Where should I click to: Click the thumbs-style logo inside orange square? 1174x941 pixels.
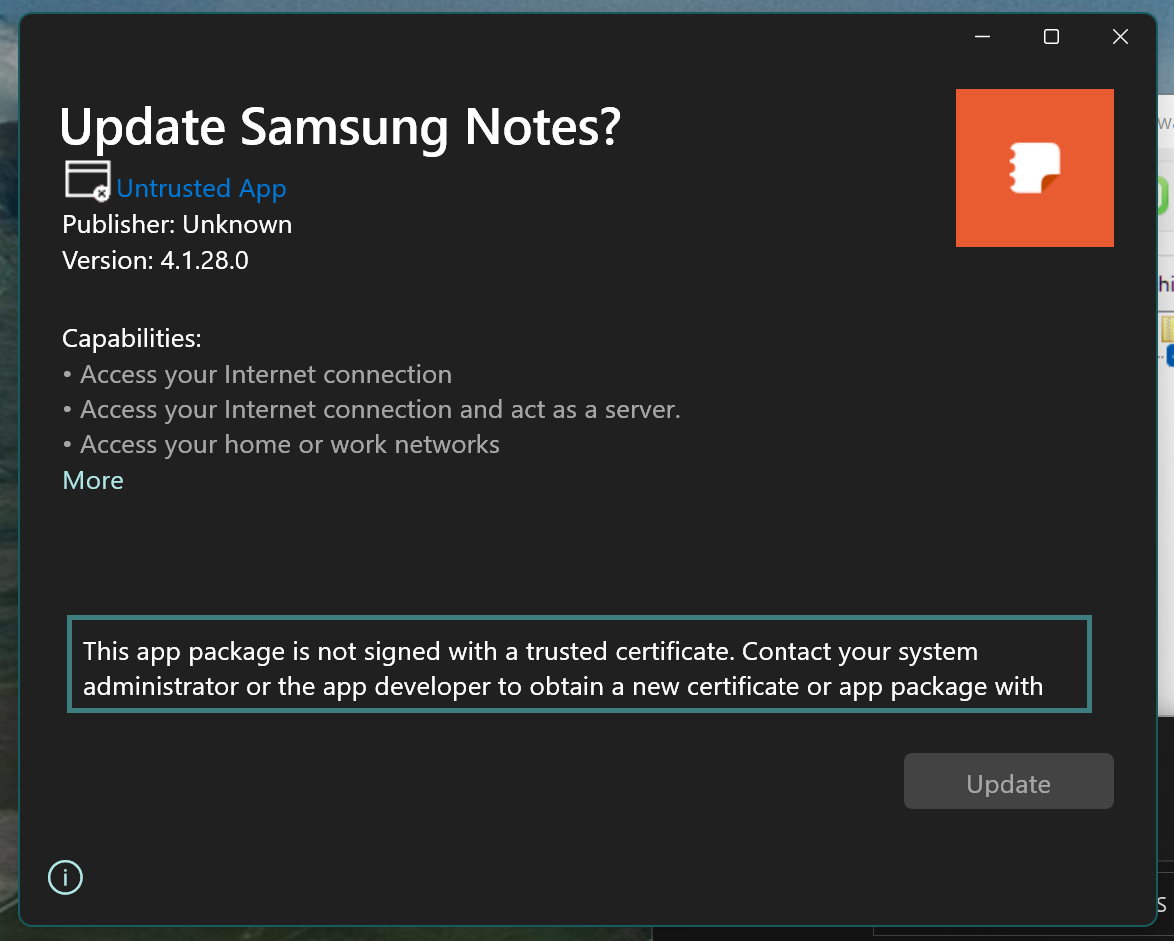coord(1034,167)
